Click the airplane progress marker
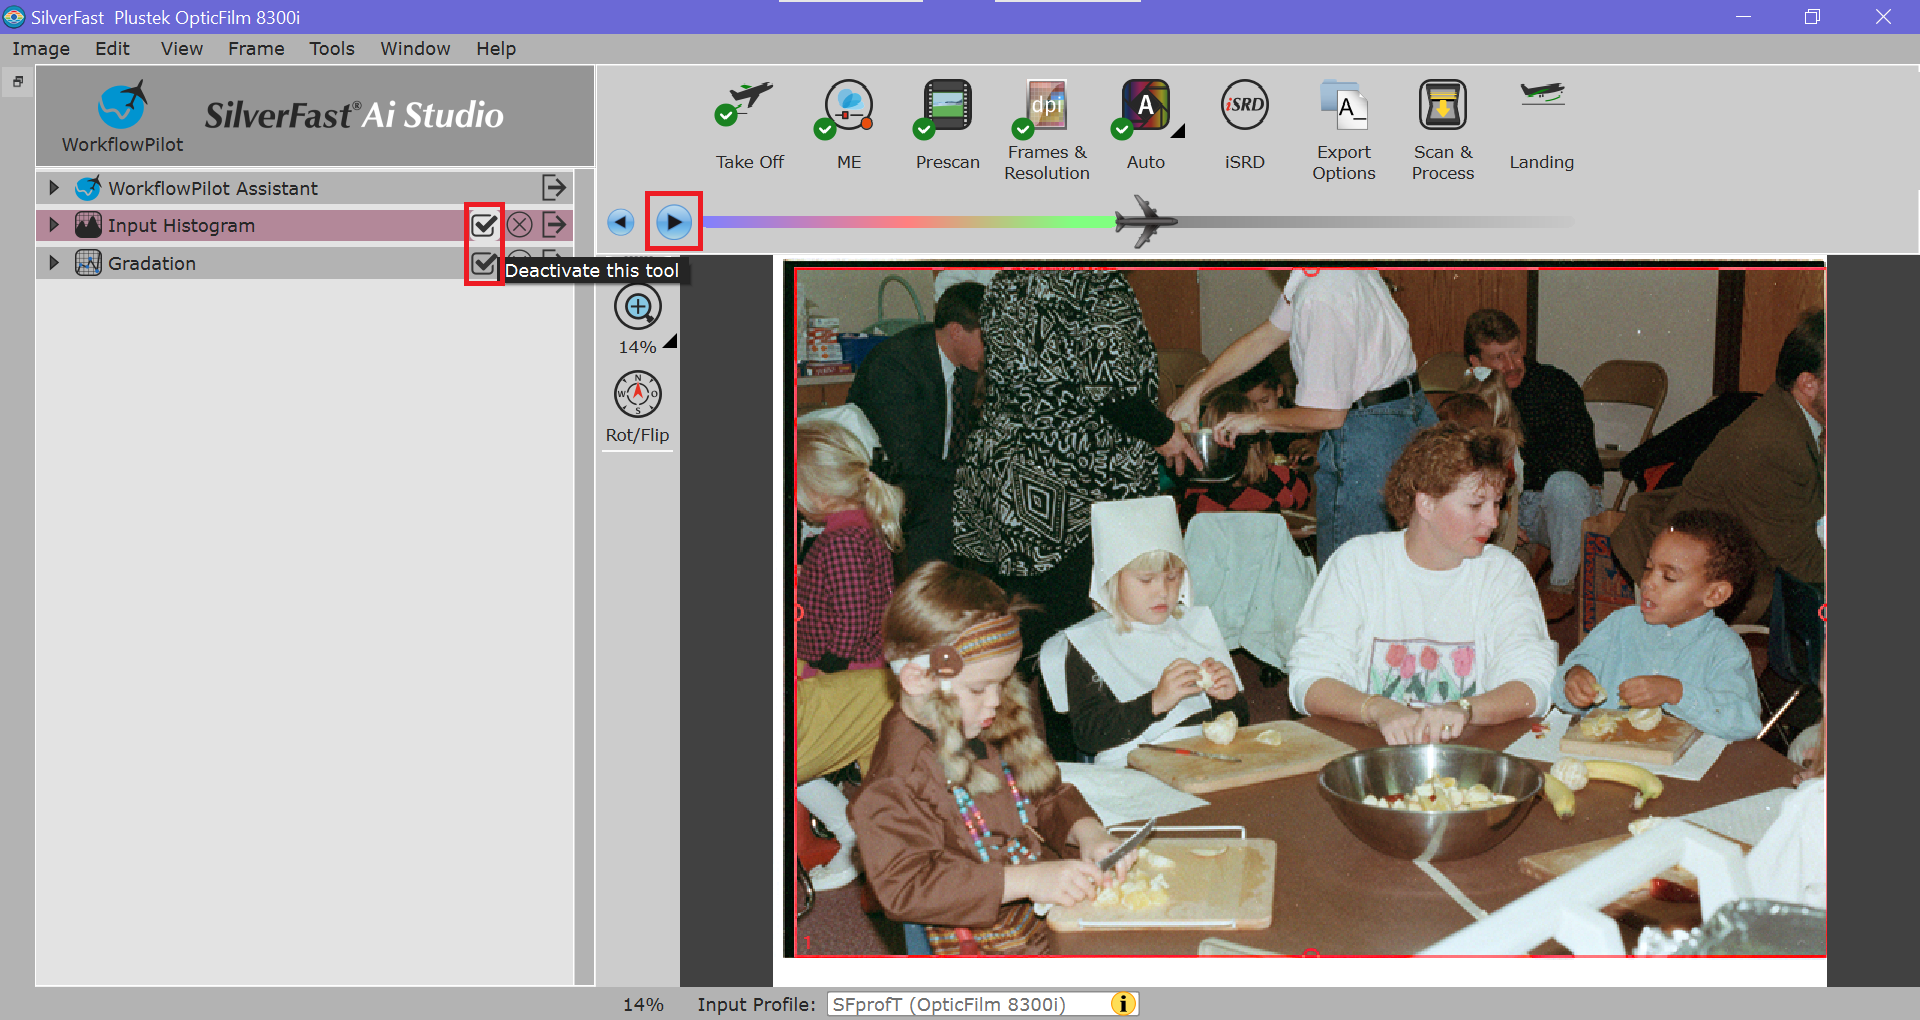This screenshot has height=1020, width=1920. pyautogui.click(x=1146, y=221)
